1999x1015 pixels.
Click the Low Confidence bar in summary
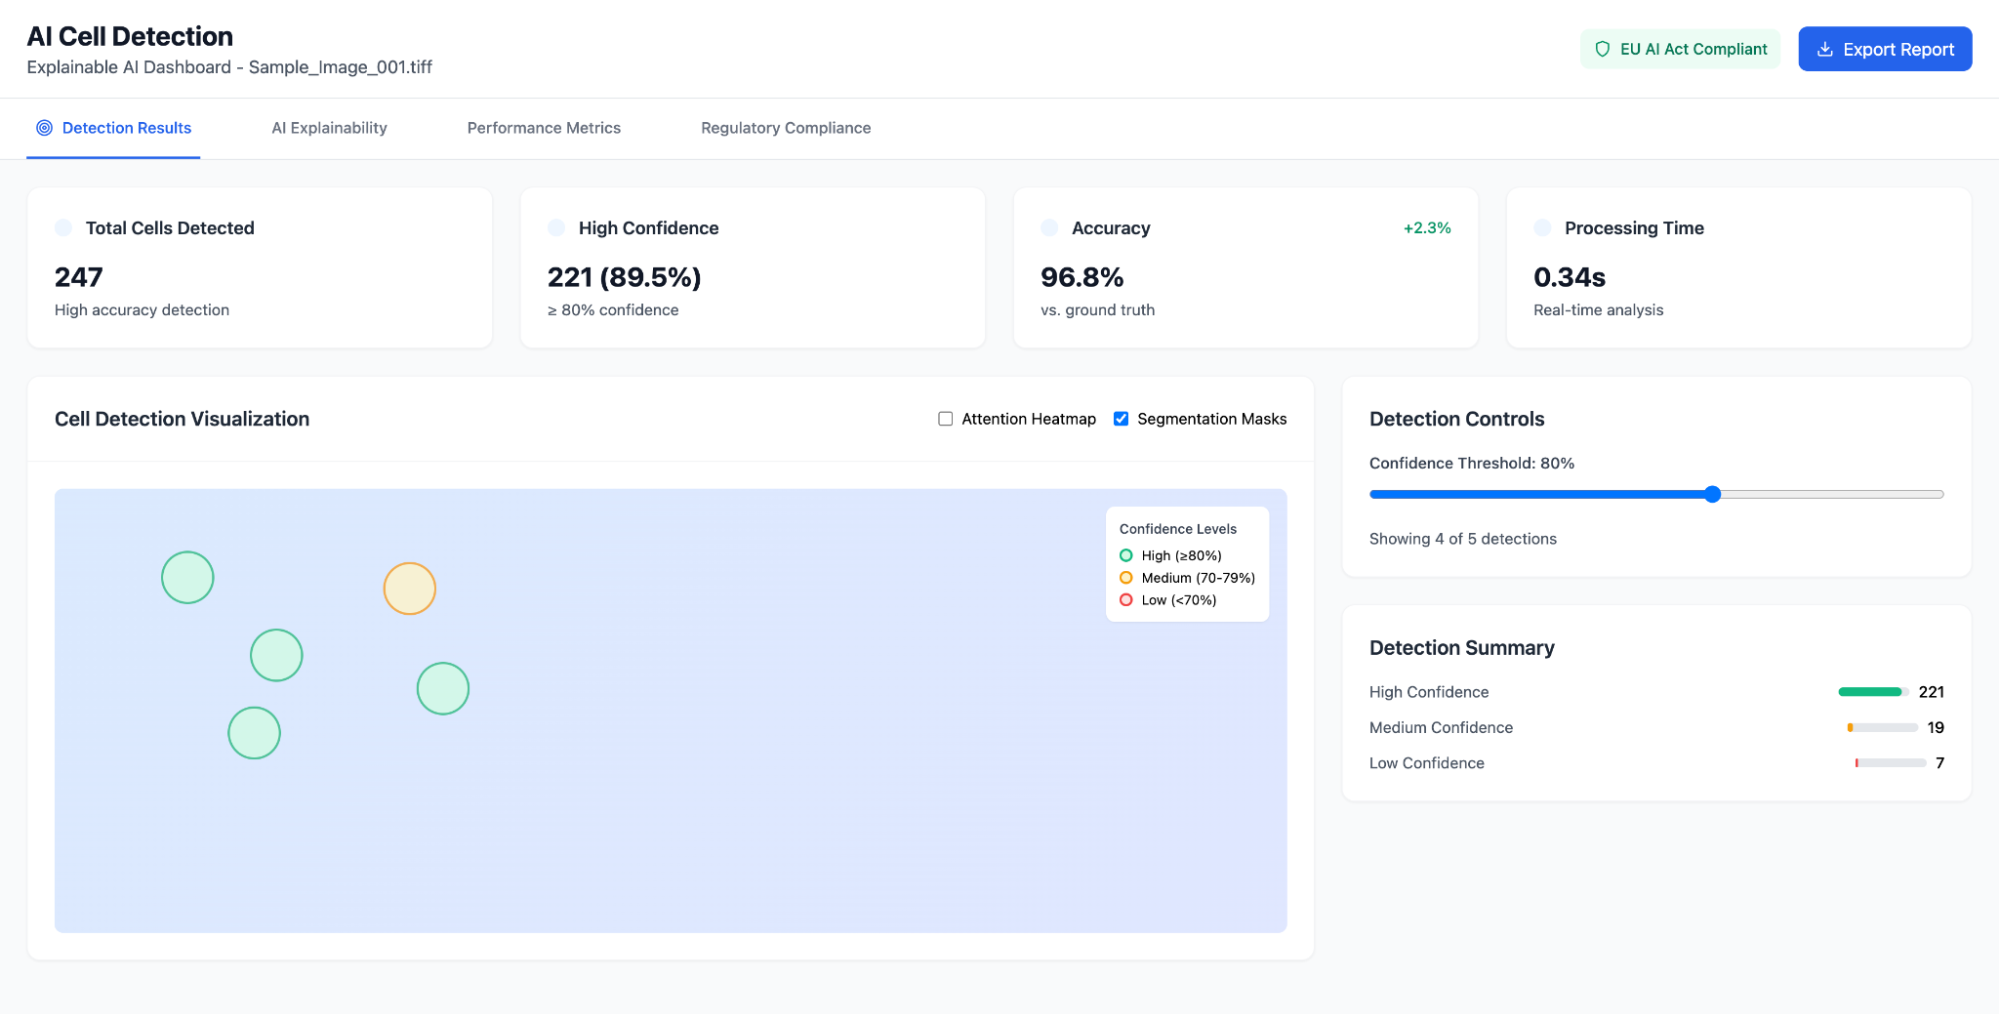(x=1890, y=763)
